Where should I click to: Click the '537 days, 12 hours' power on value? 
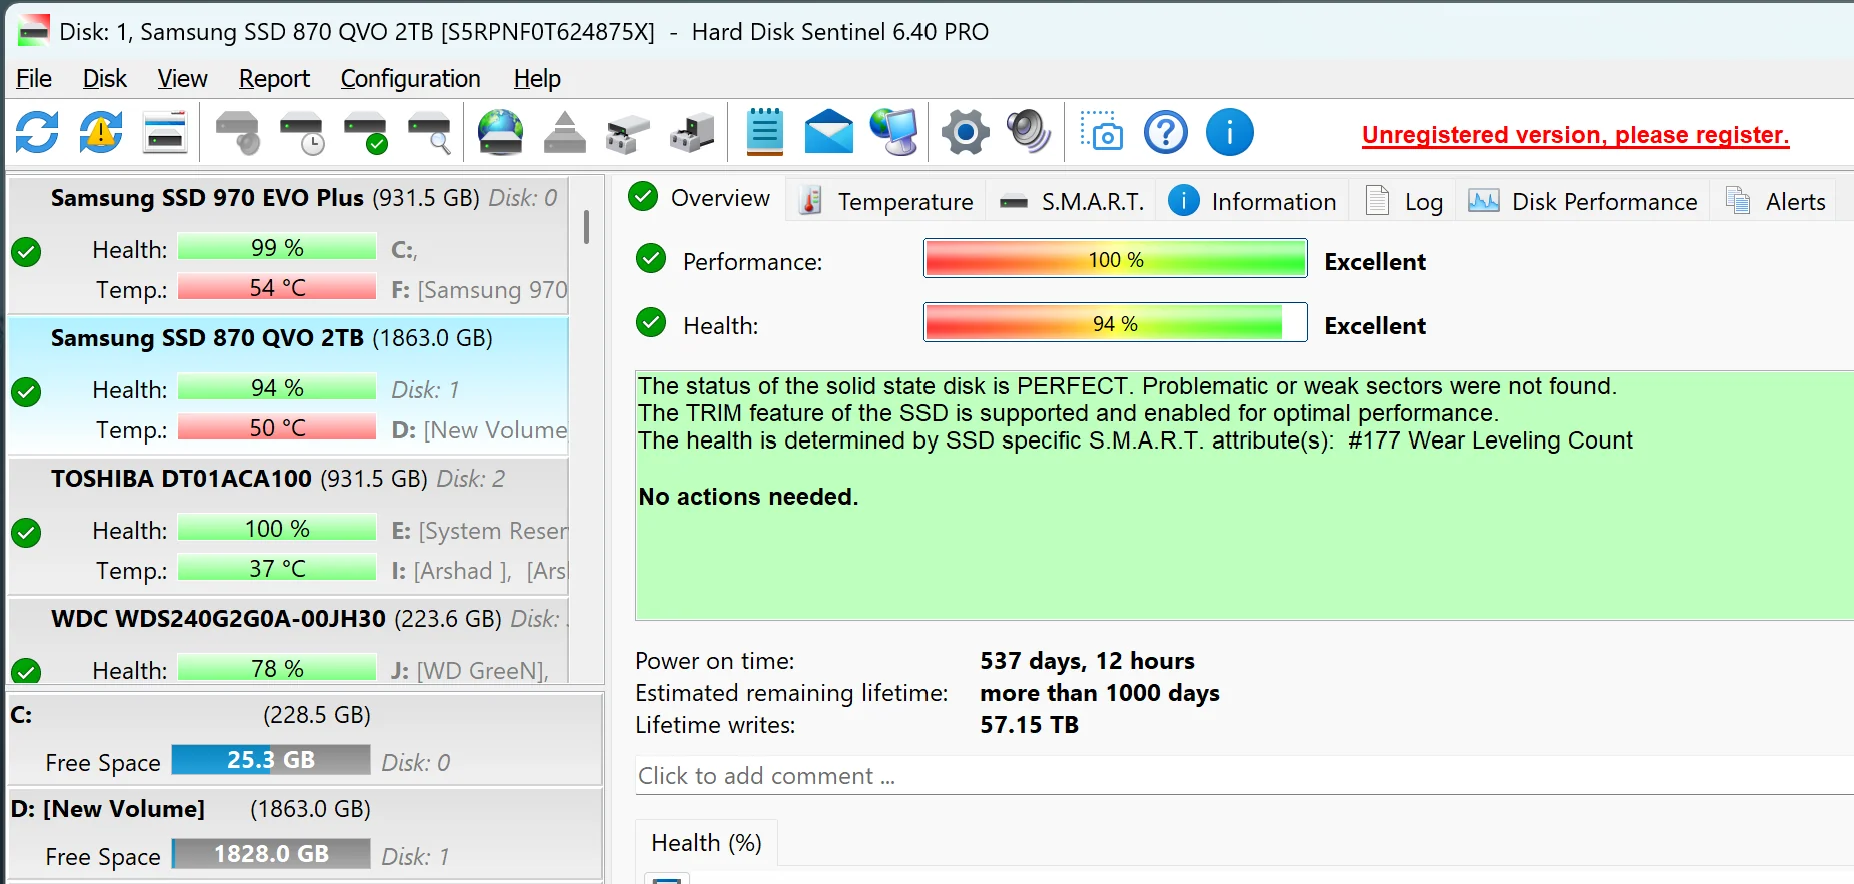[x=1087, y=661]
